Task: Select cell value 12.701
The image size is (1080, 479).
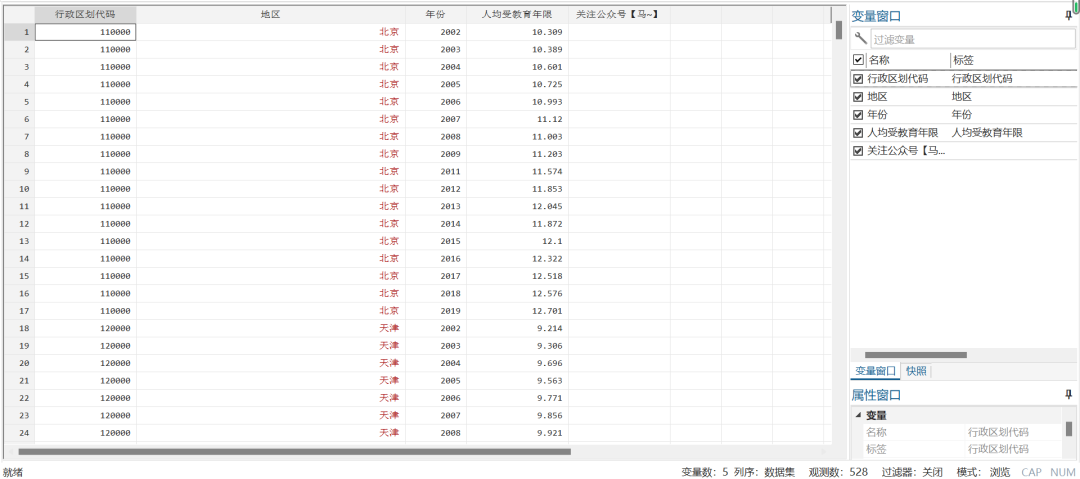Action: (x=517, y=310)
